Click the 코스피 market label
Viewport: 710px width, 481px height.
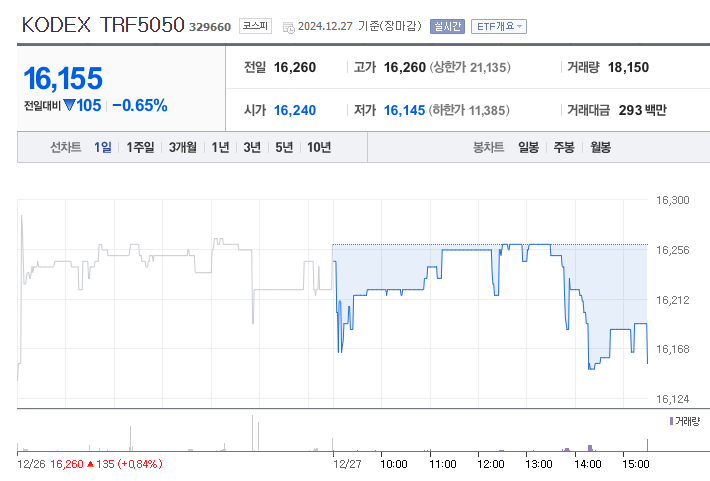click(x=255, y=26)
